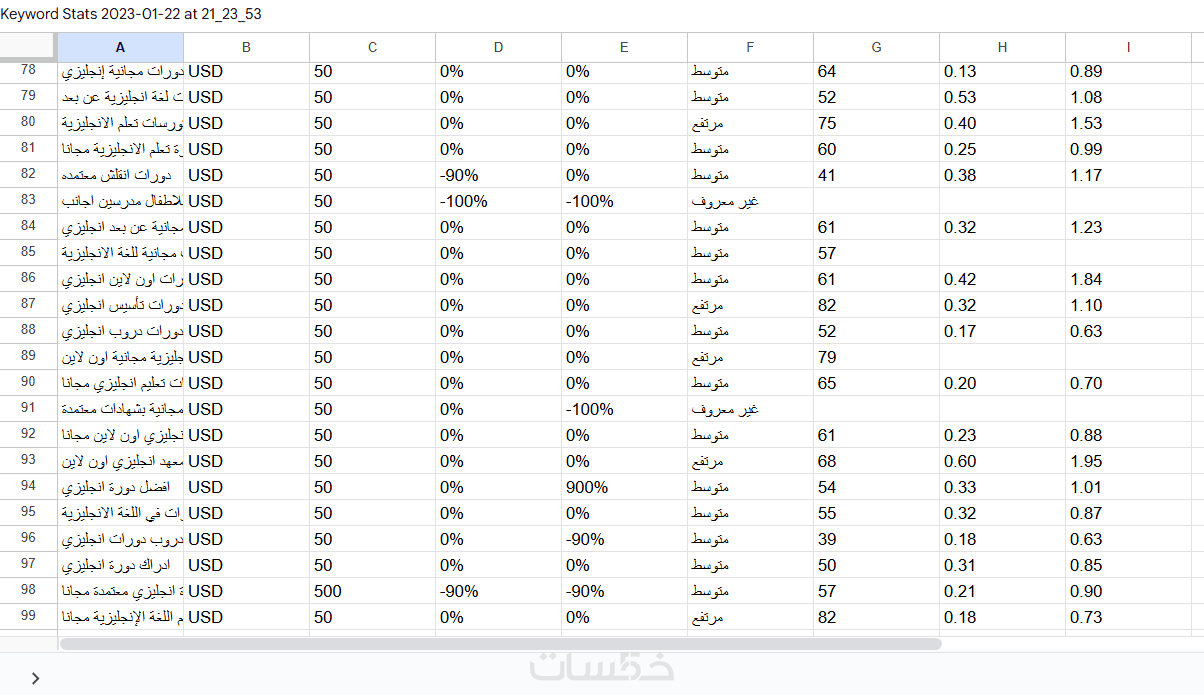The width and height of the screenshot is (1204, 695).
Task: Click the cell with value 0.60
Action: point(1002,461)
